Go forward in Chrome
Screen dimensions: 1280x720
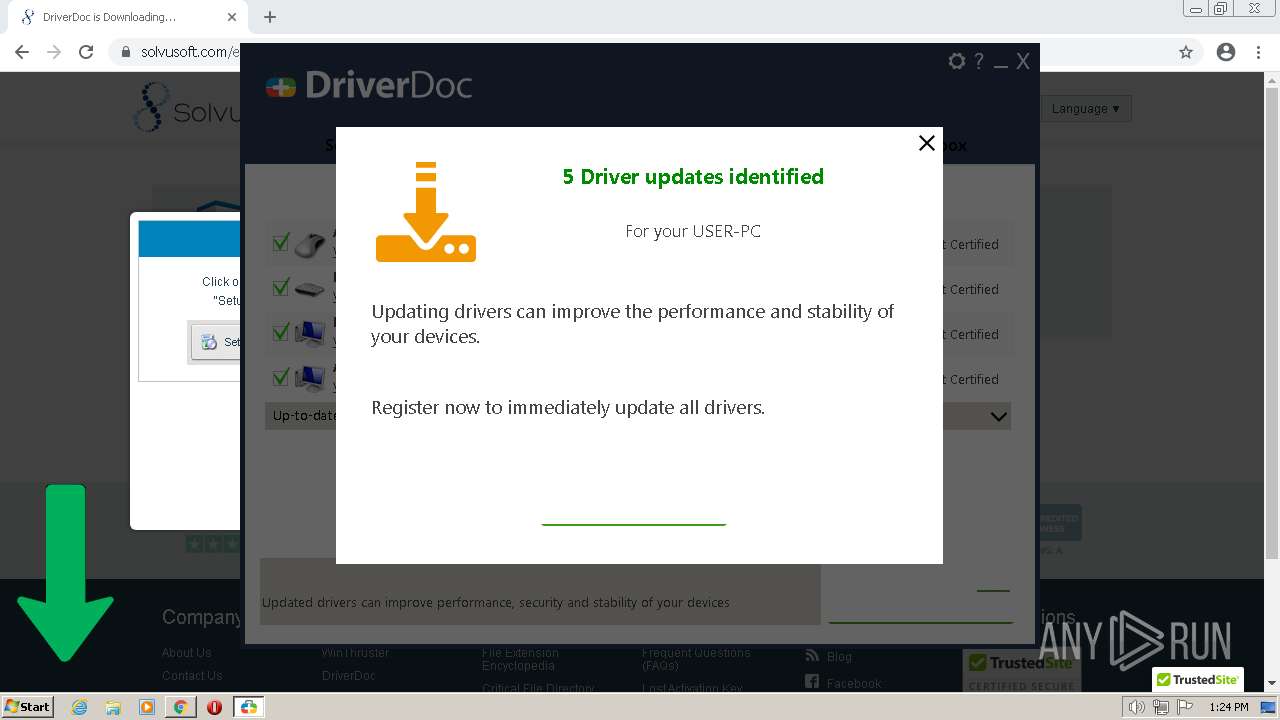[54, 52]
